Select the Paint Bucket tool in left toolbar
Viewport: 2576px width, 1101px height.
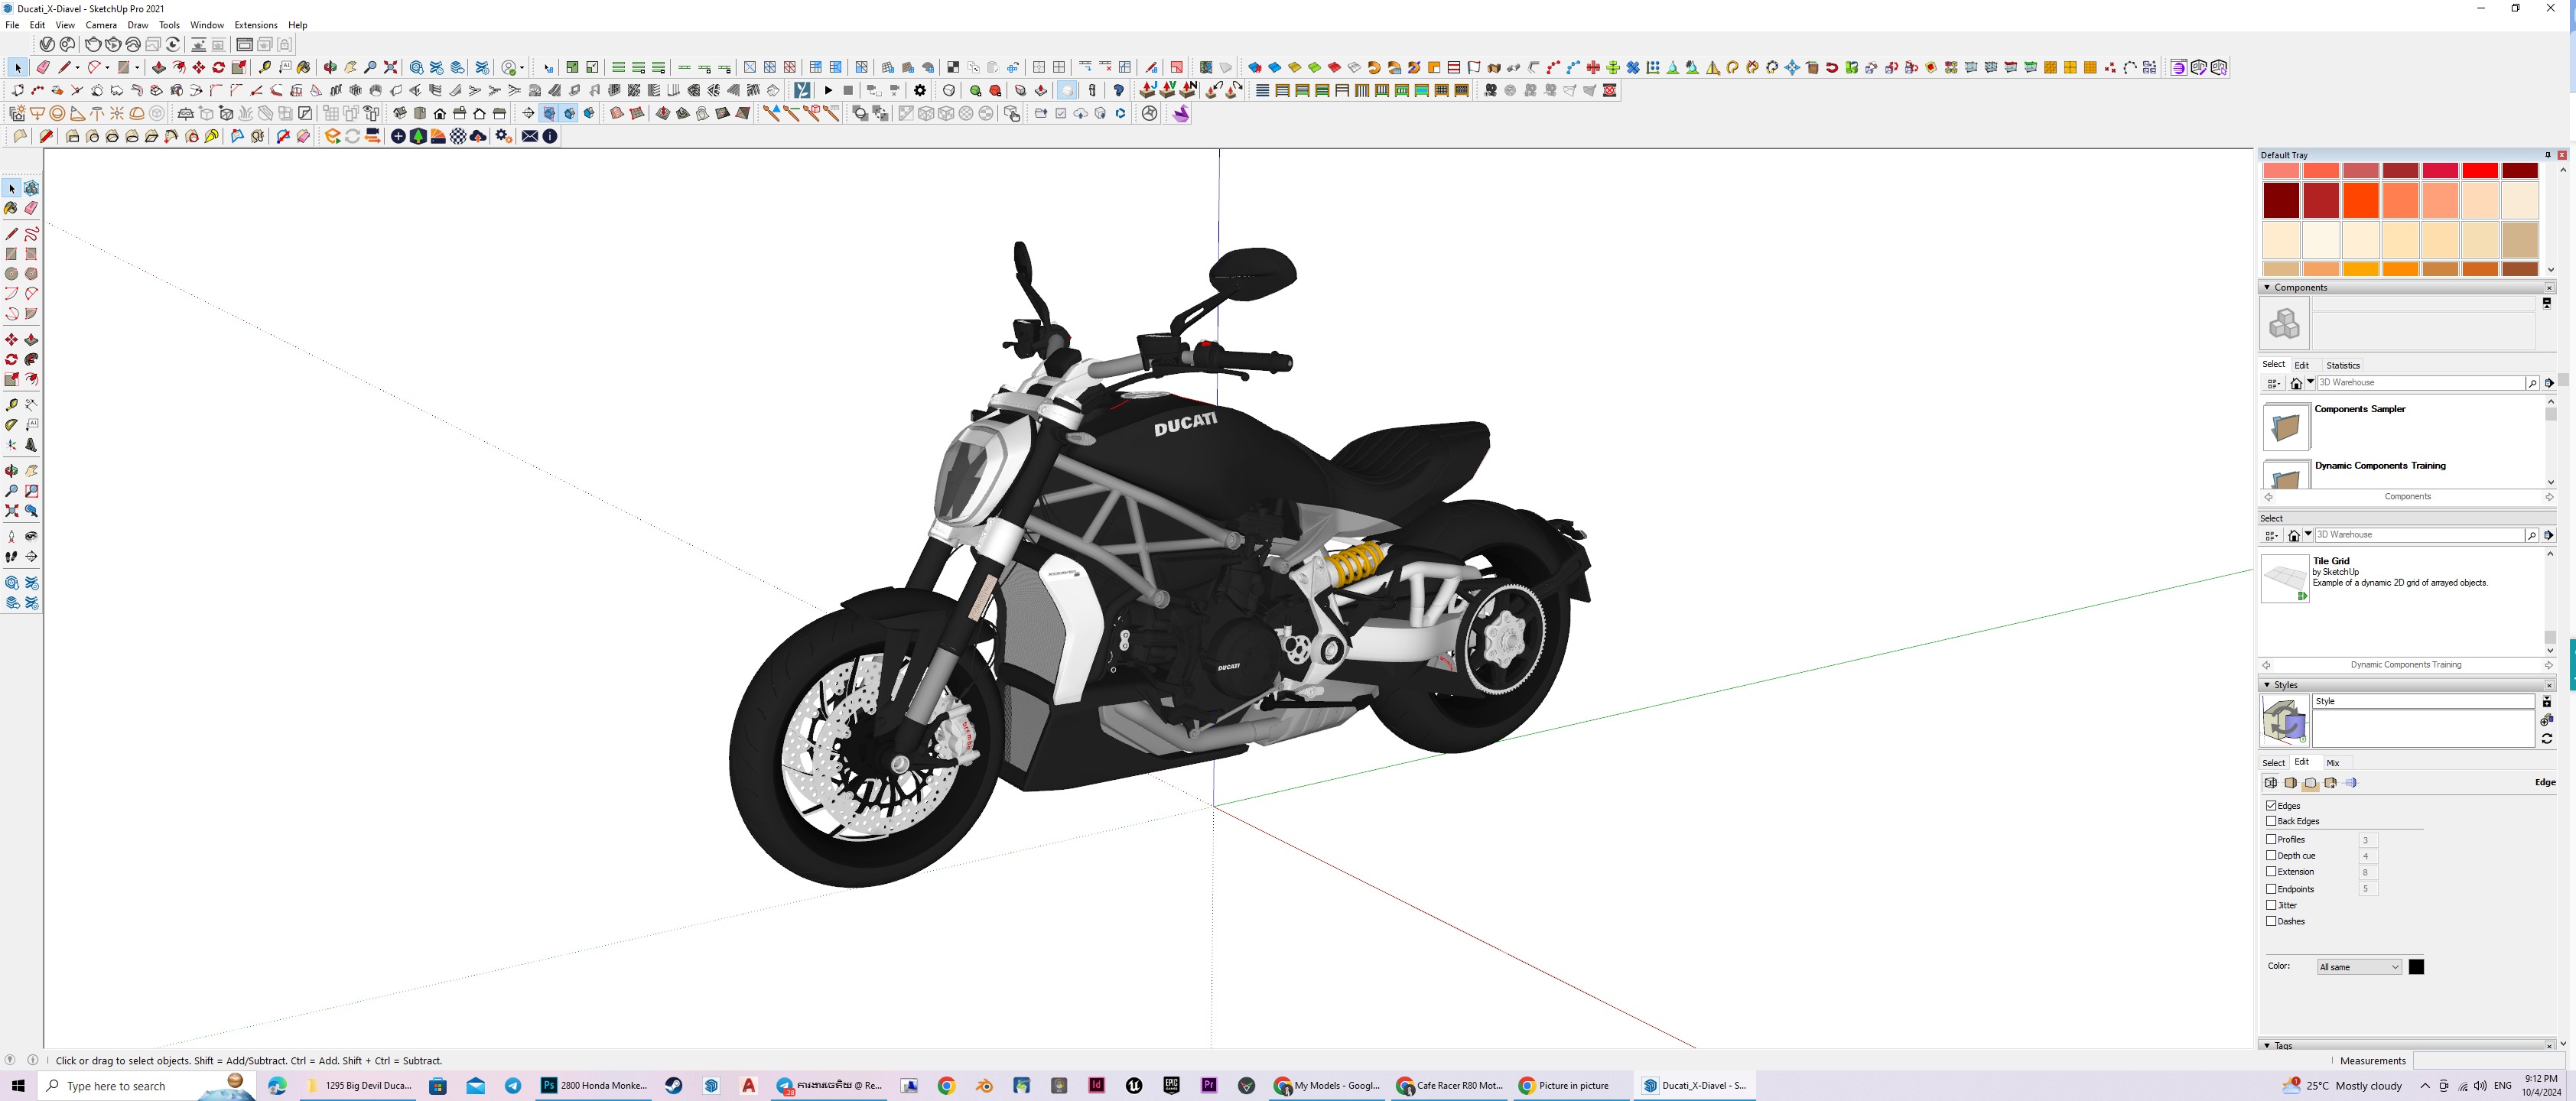11,208
